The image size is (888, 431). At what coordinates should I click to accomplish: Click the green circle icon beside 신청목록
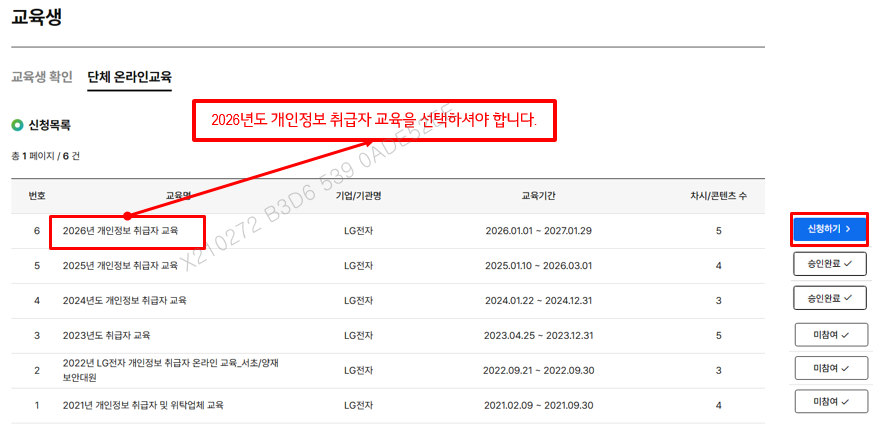17,126
